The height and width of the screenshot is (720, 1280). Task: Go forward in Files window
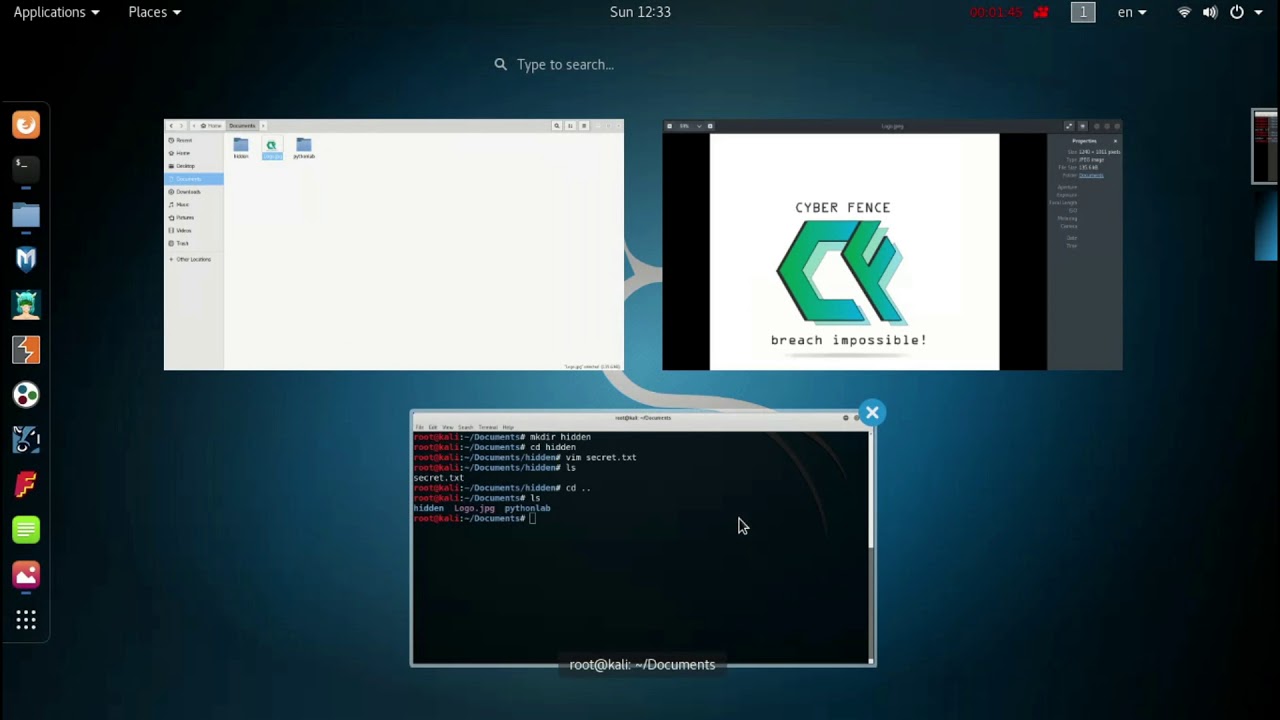point(181,125)
